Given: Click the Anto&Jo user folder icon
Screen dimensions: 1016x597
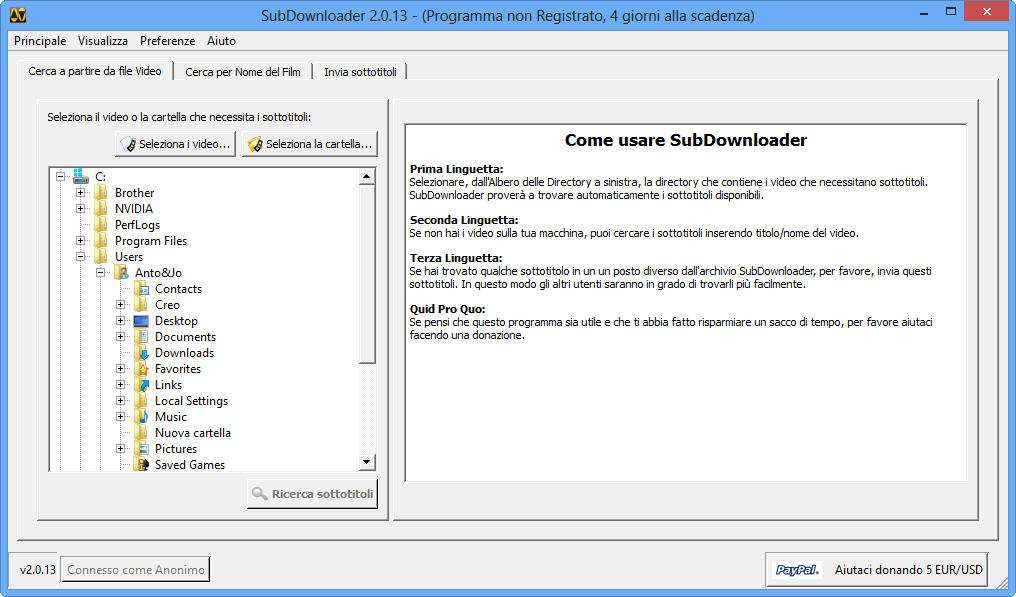Looking at the screenshot, I should tap(121, 273).
